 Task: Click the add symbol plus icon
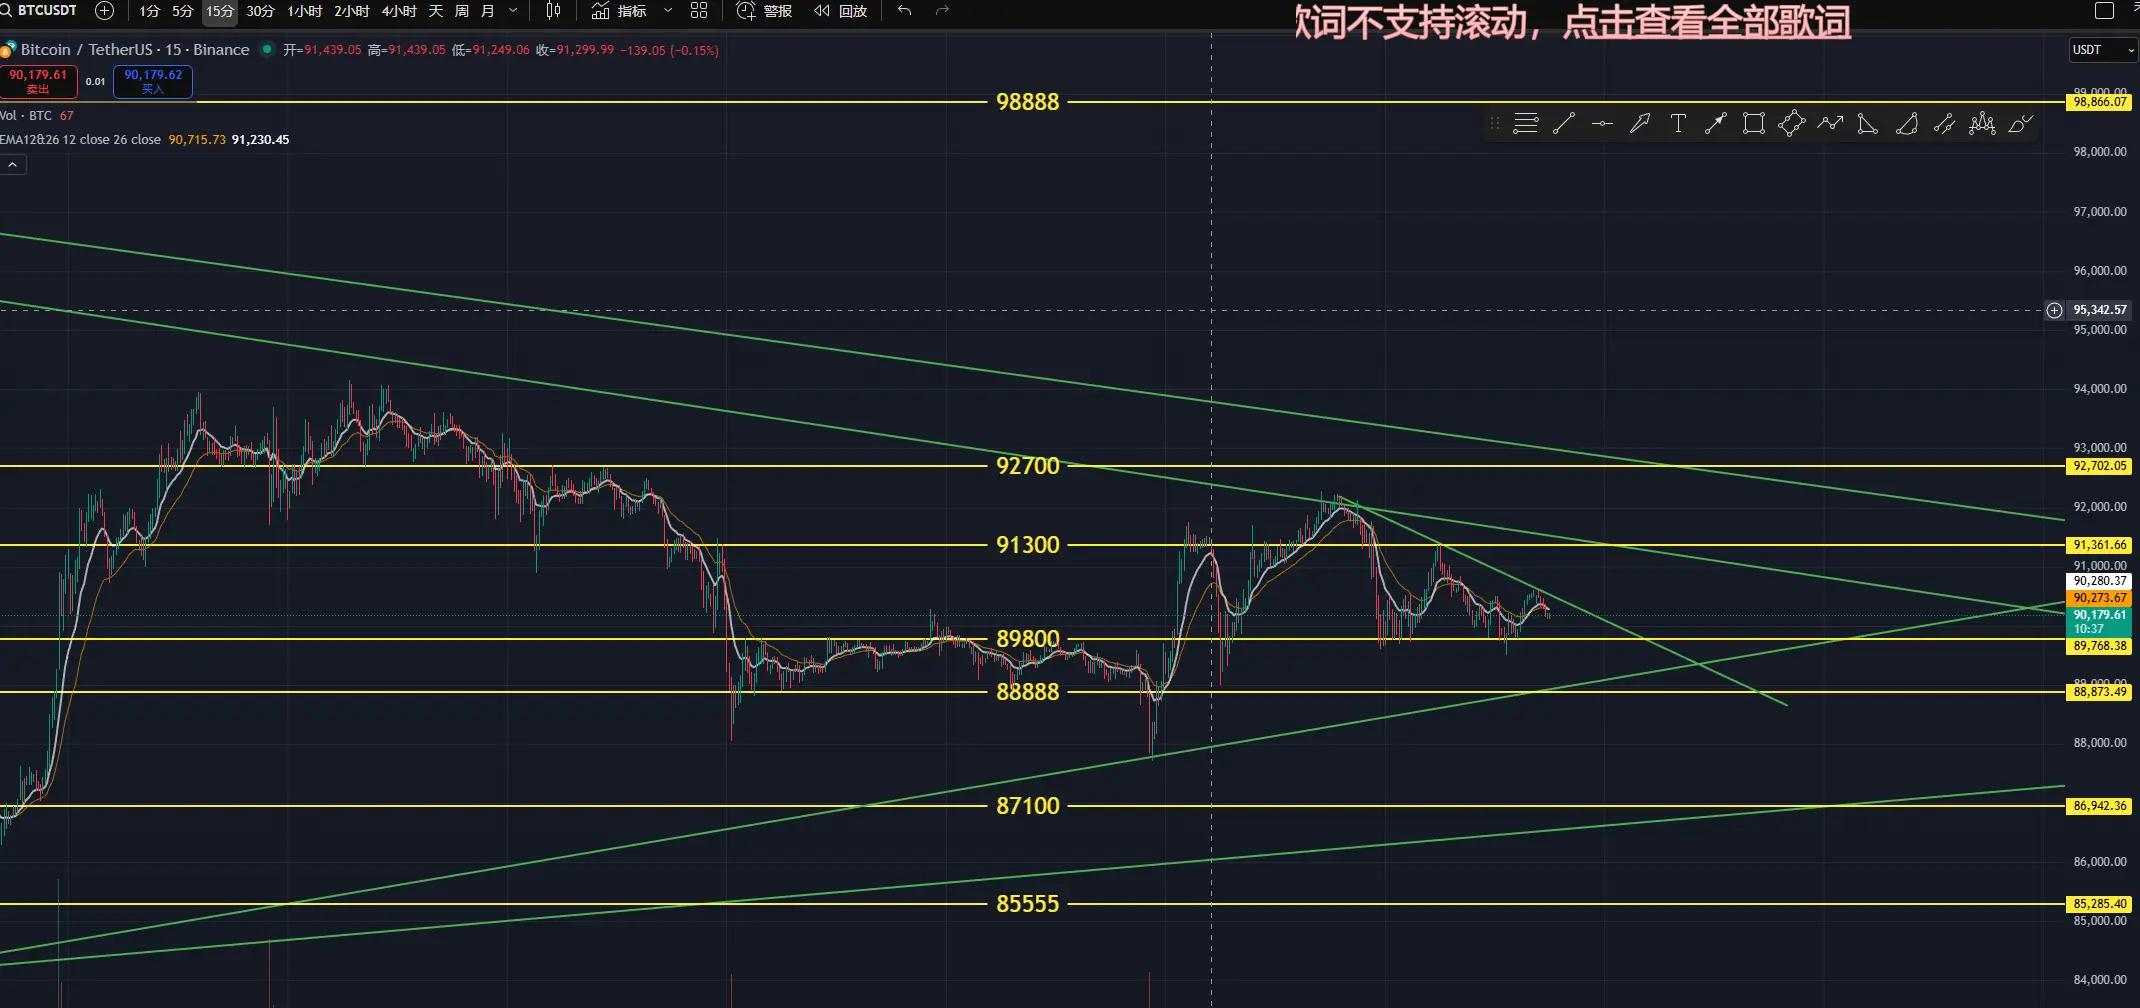point(104,11)
